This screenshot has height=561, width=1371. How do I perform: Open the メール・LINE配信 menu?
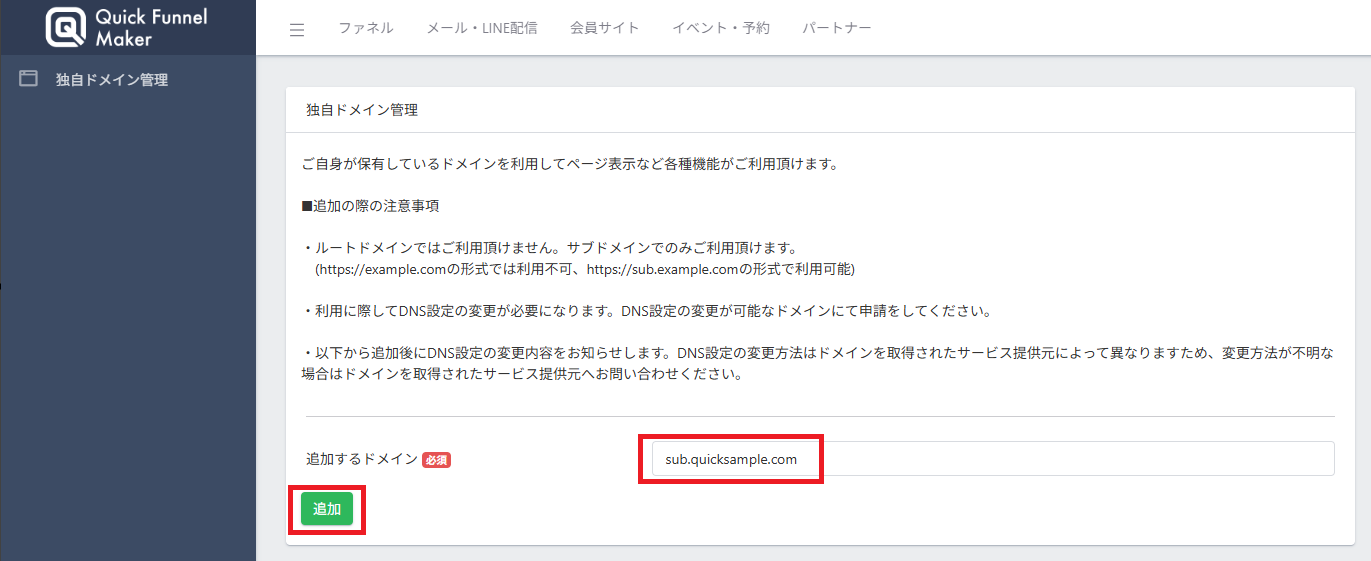point(482,28)
